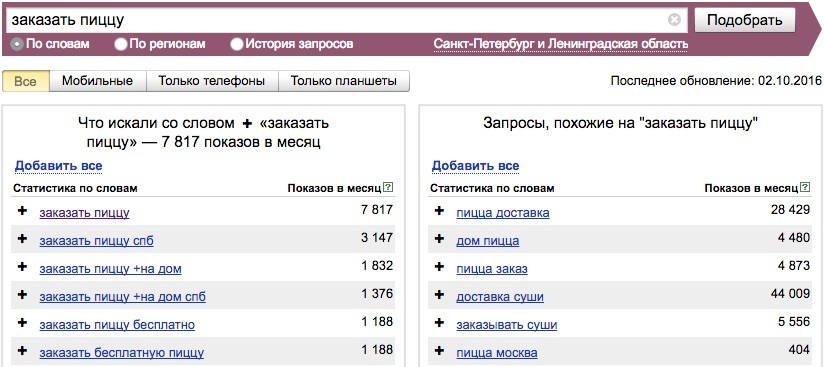
Task: Open region selector 'Санкт-Петербург и Ленинградская область'
Action: click(561, 44)
